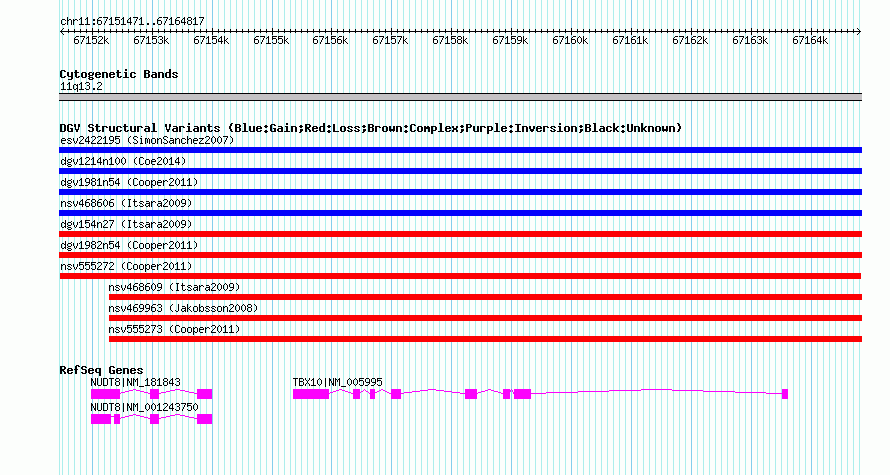Click the 67152k ruler tick label
The width and height of the screenshot is (890, 475).
91,40
